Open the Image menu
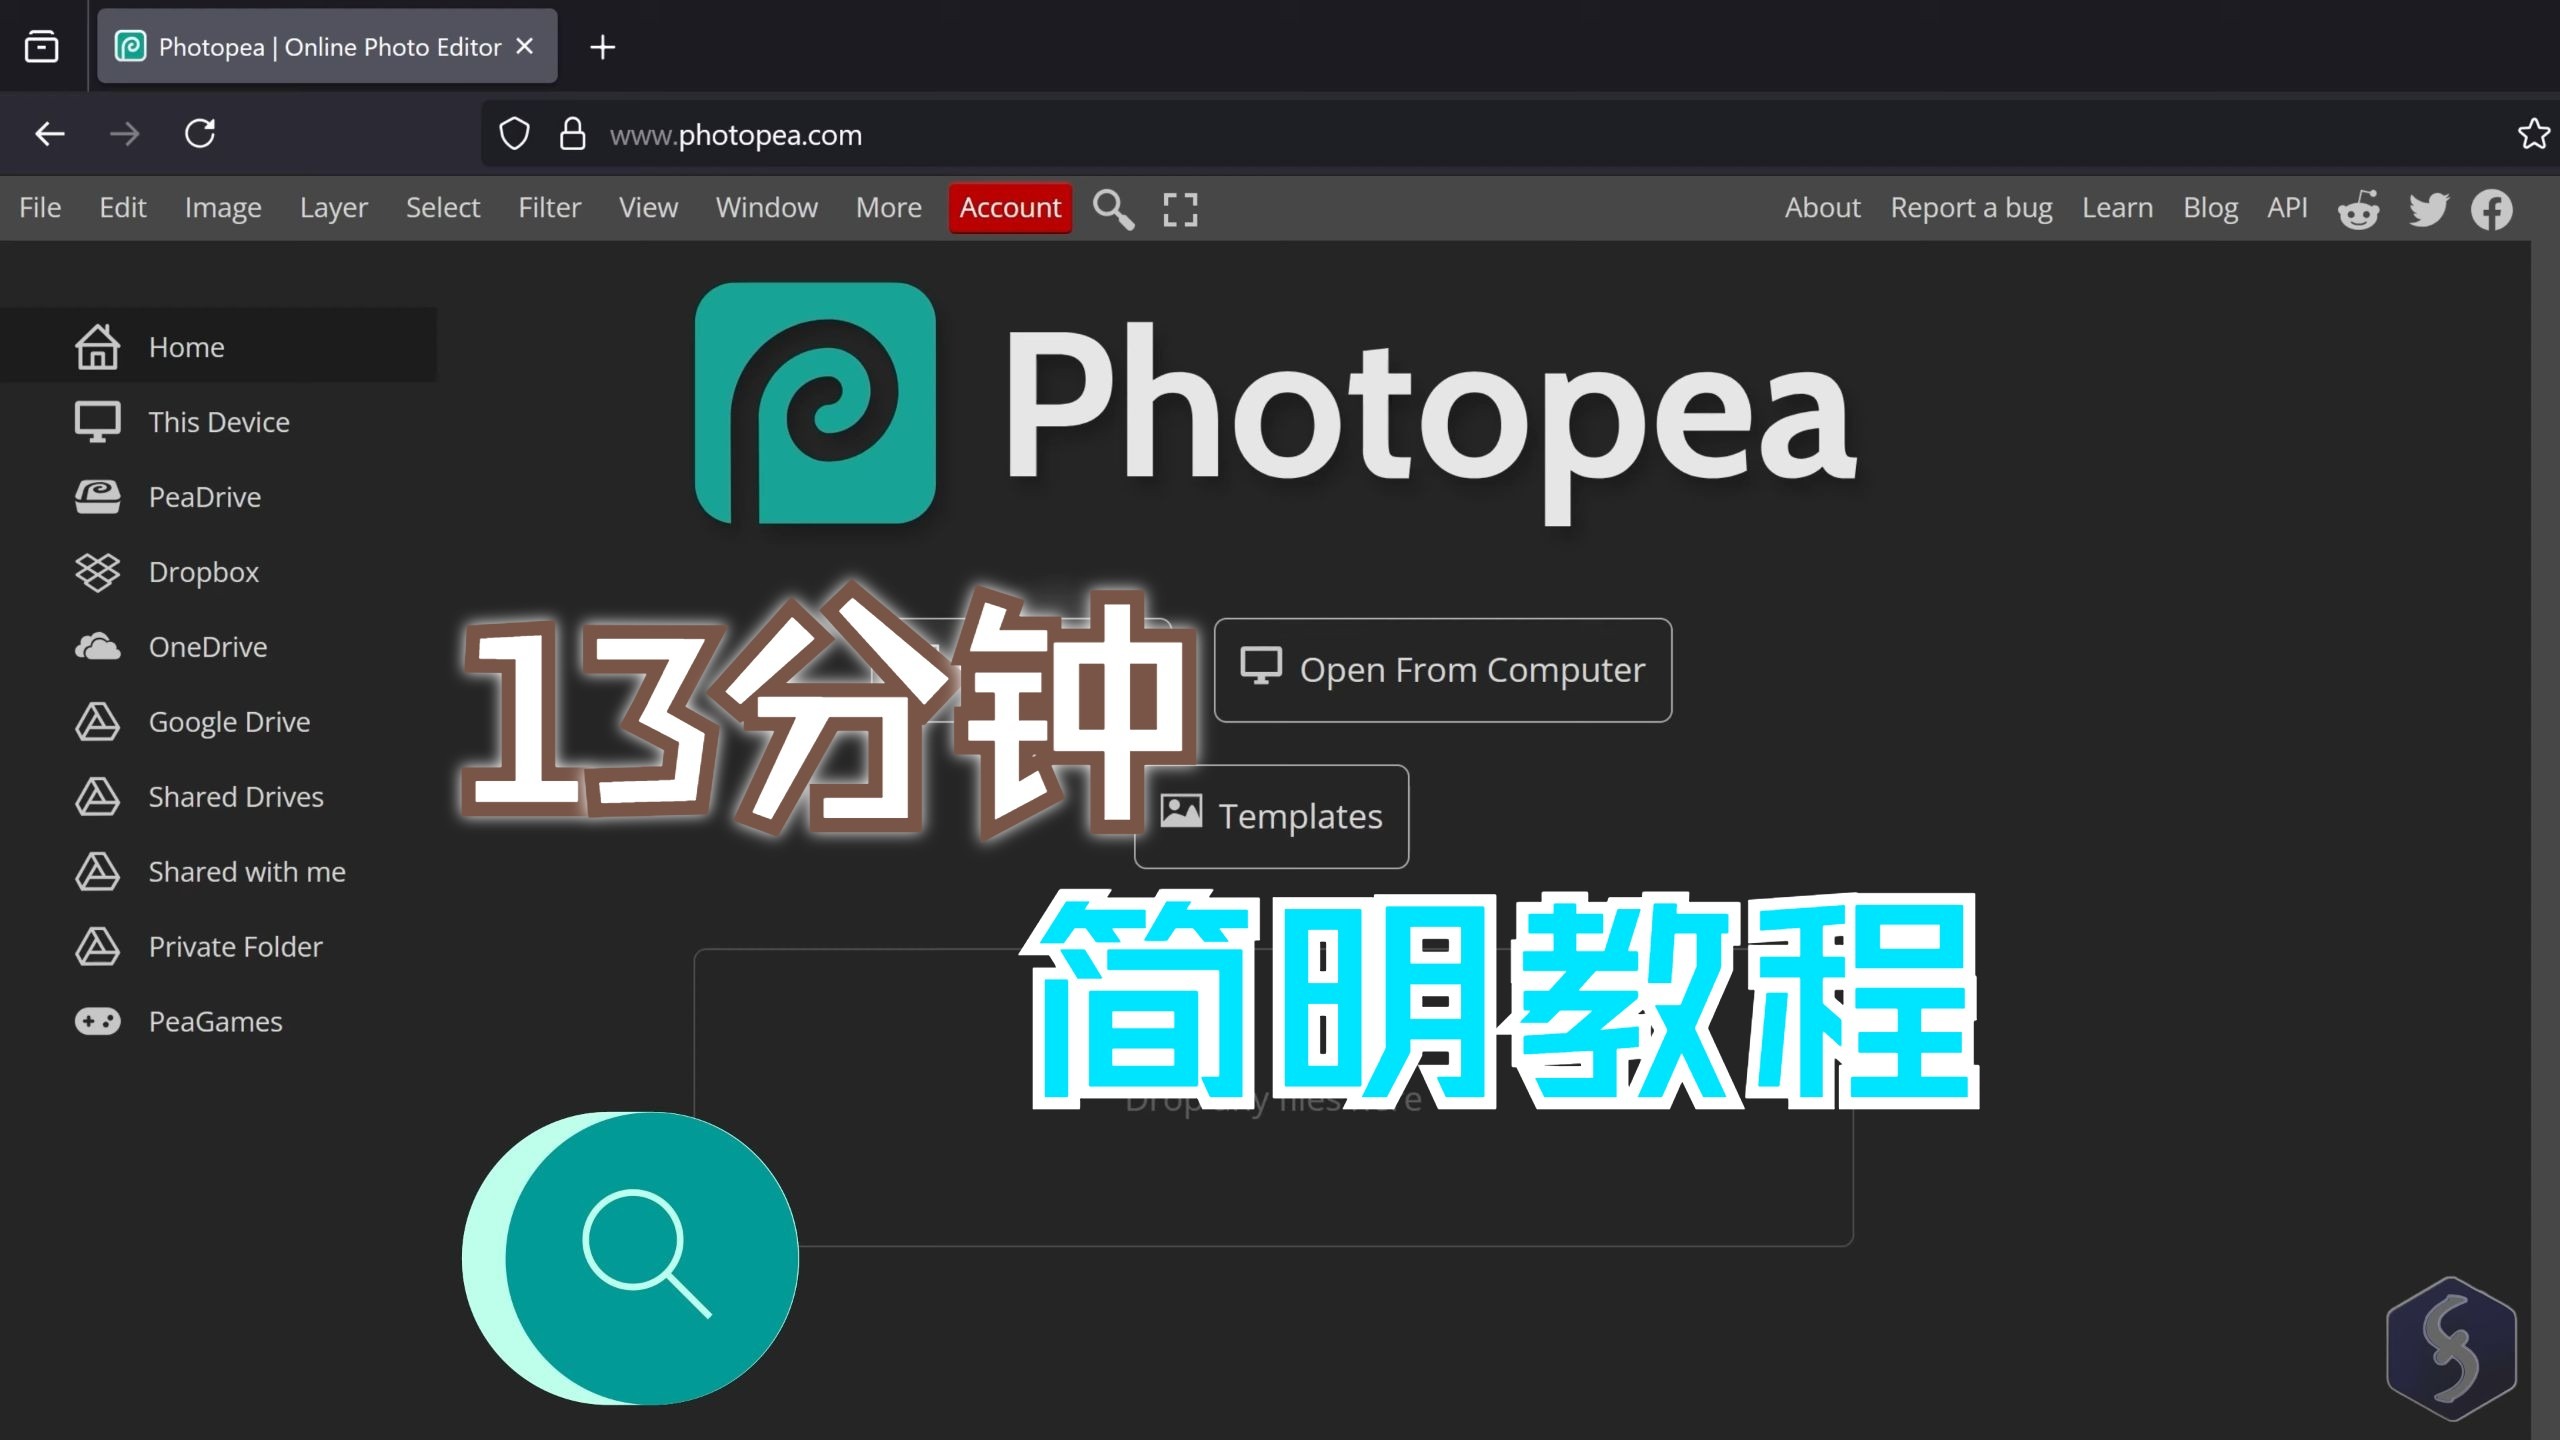Viewport: 2560px width, 1440px height. click(223, 208)
